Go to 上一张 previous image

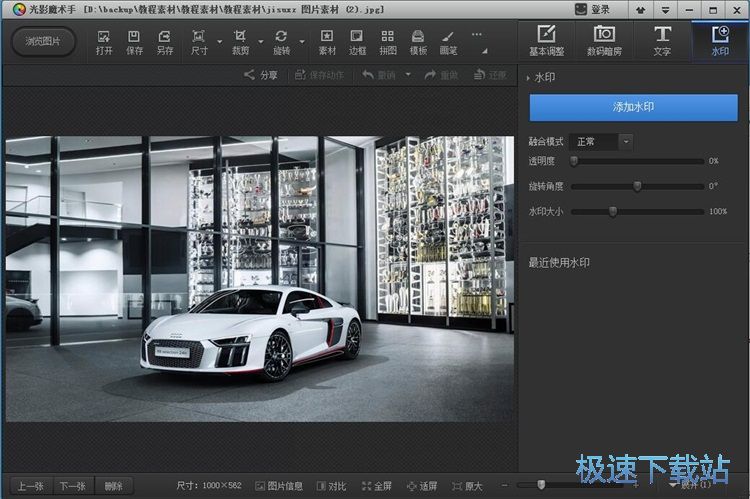click(x=31, y=487)
